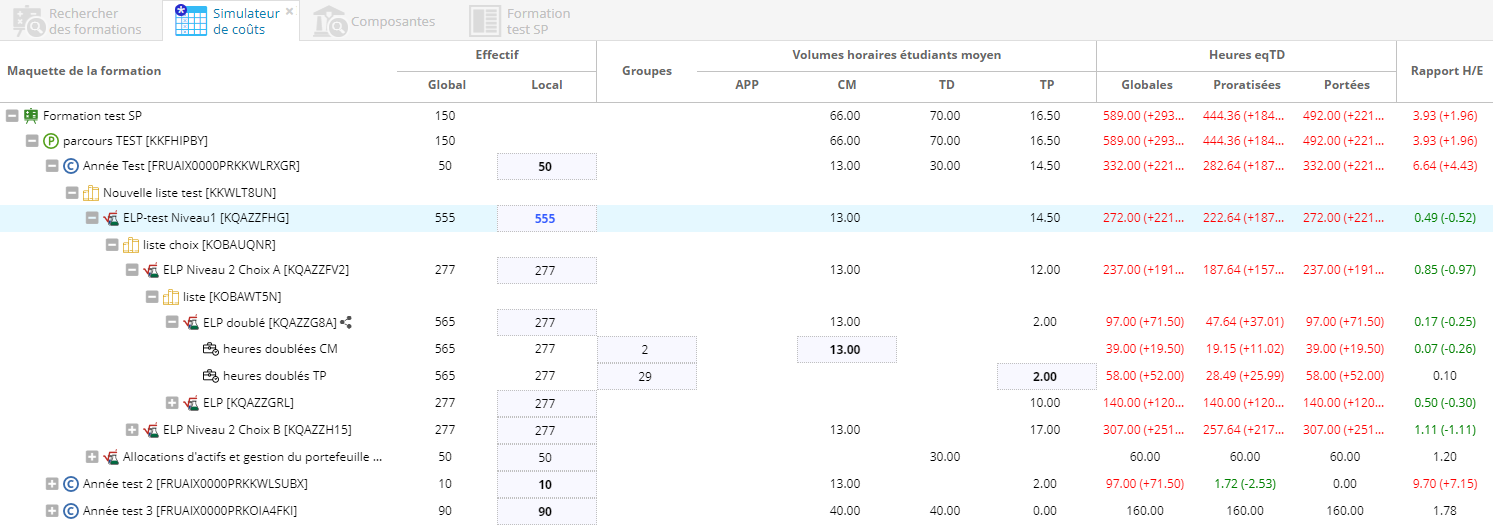Collapse the ELP doublé node
Image resolution: width=1493 pixels, height=525 pixels.
coord(172,322)
